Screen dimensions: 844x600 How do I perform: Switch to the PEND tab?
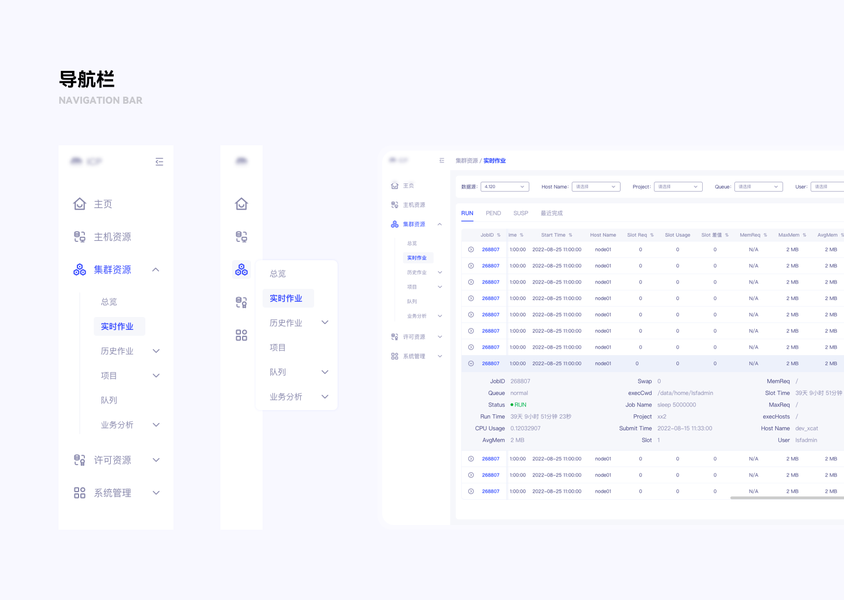point(493,213)
